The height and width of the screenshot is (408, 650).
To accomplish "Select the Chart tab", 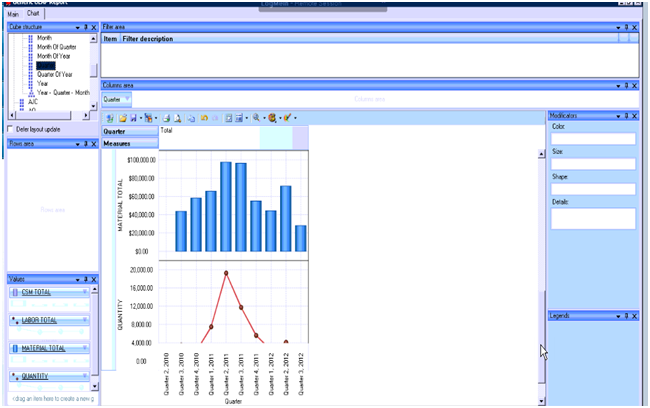I will (33, 13).
